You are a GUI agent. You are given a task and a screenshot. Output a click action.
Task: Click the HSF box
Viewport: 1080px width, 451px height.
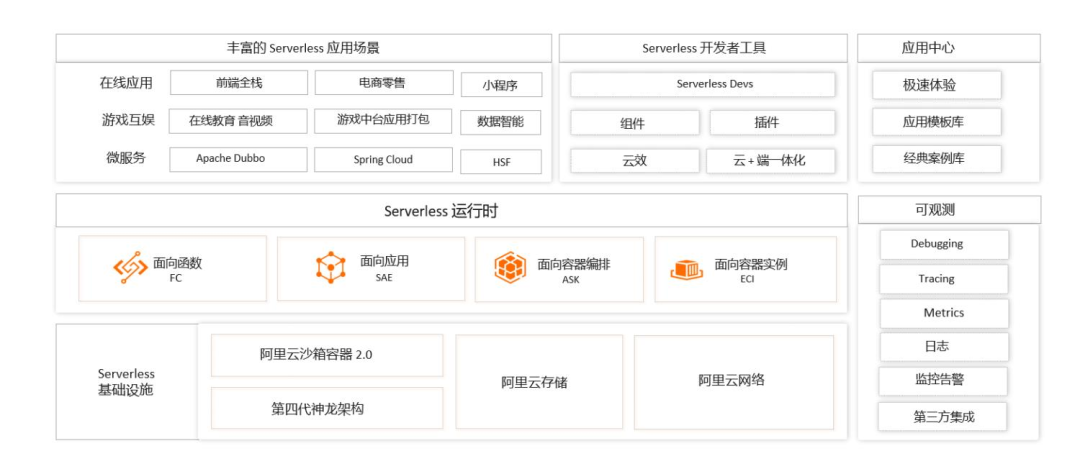pyautogui.click(x=501, y=162)
